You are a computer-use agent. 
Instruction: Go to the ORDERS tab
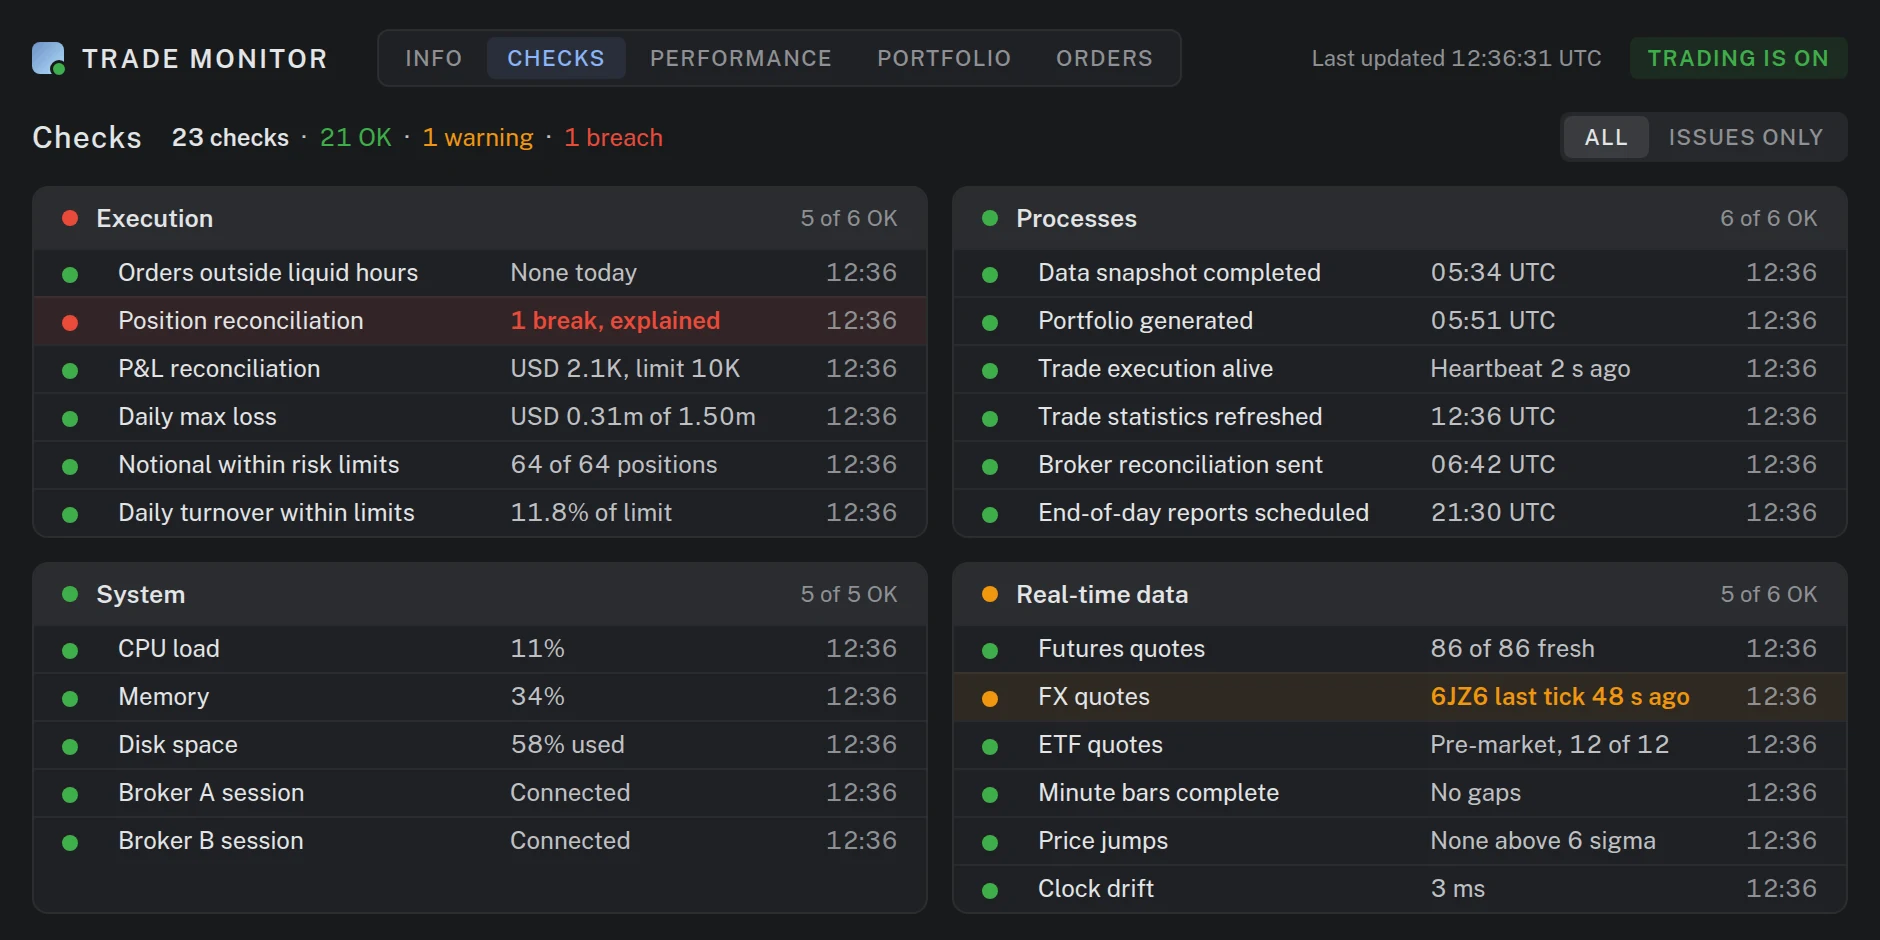coord(1104,58)
